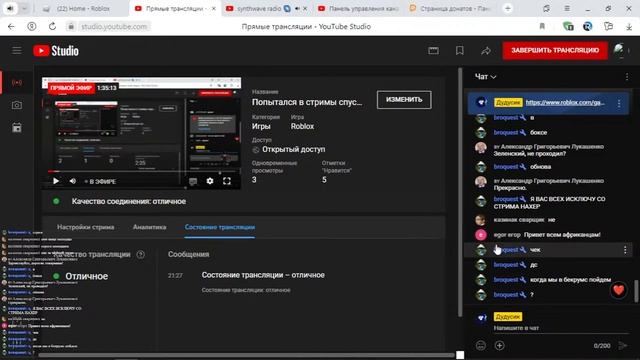Click the YouTube Studio logo
This screenshot has height=360, width=640.
tap(56, 51)
